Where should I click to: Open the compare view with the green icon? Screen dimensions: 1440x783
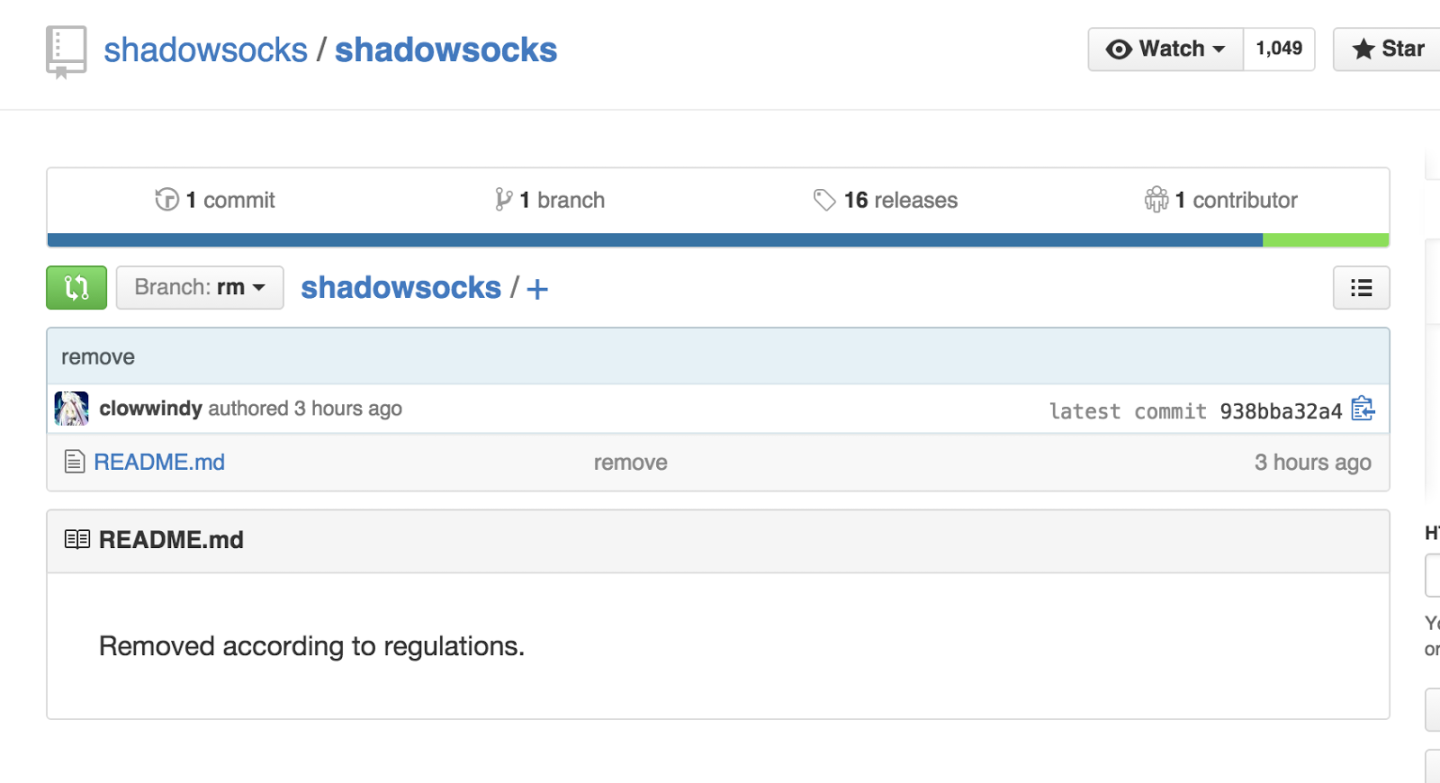(x=76, y=287)
